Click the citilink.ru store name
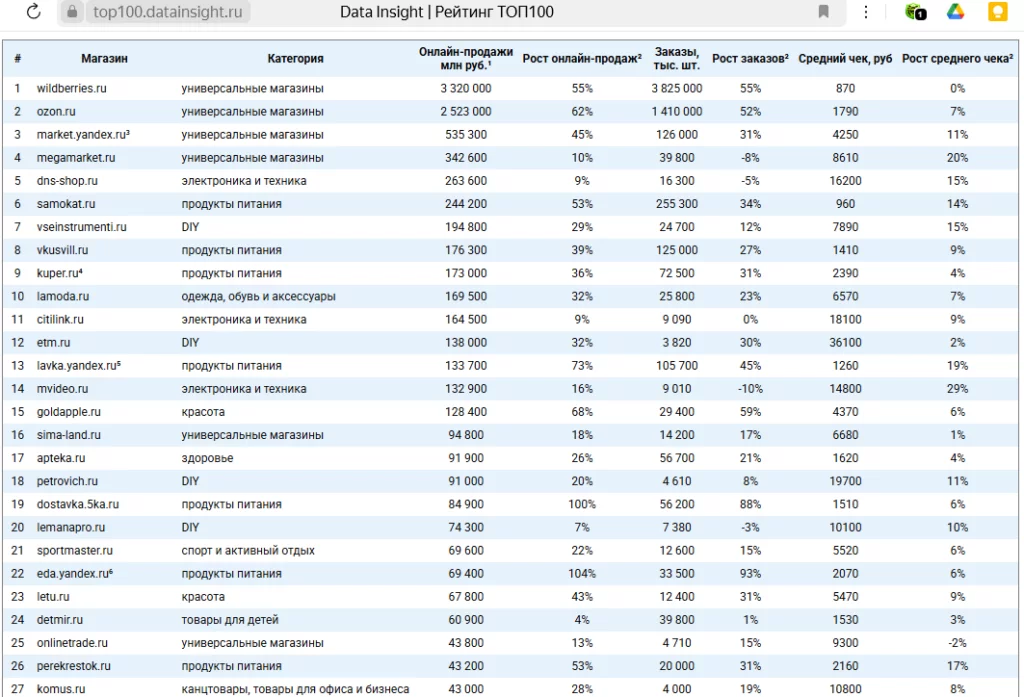Screen dimensions: 1024x697 pyautogui.click(x=60, y=319)
